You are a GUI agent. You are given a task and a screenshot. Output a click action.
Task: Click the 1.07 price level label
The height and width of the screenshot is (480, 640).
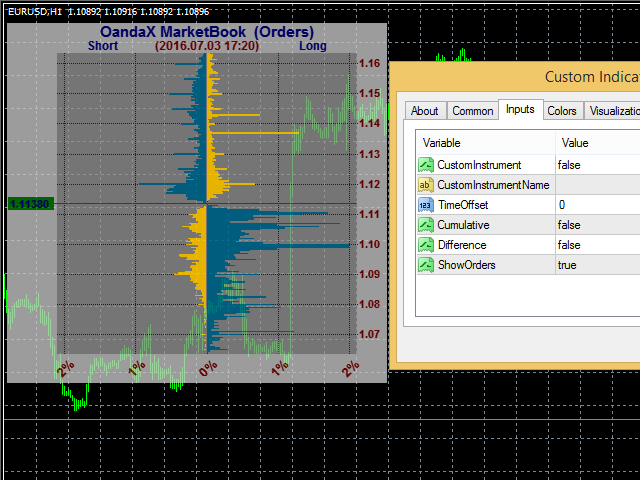(x=369, y=334)
